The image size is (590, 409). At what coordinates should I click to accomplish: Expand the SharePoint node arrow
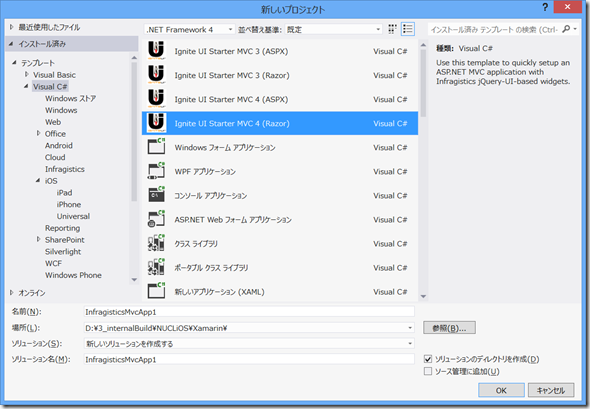(38, 239)
